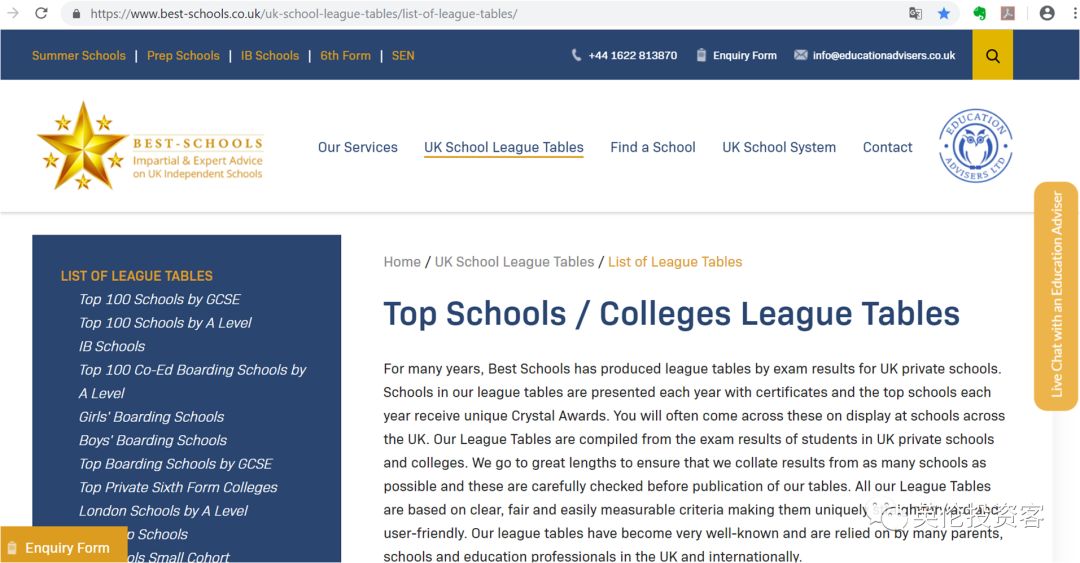1080x563 pixels.
Task: Open the 6th Form link
Action: point(345,56)
